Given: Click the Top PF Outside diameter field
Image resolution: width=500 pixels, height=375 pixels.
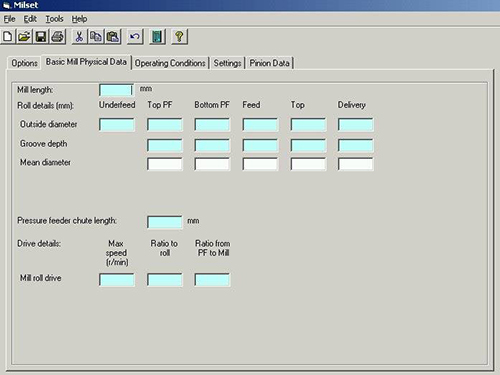Looking at the screenshot, I should click(x=165, y=124).
